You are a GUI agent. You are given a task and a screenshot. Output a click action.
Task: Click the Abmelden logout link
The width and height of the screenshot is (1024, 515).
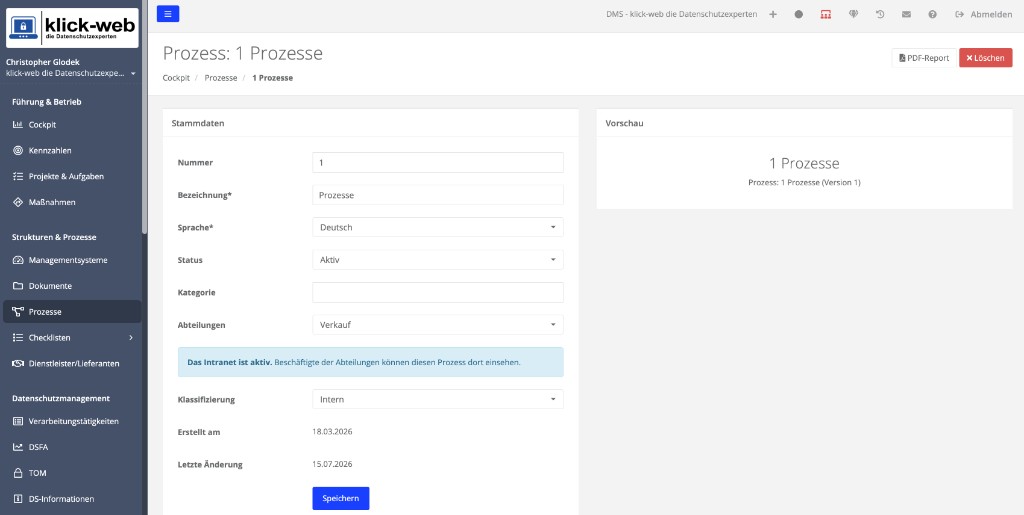pyautogui.click(x=984, y=14)
